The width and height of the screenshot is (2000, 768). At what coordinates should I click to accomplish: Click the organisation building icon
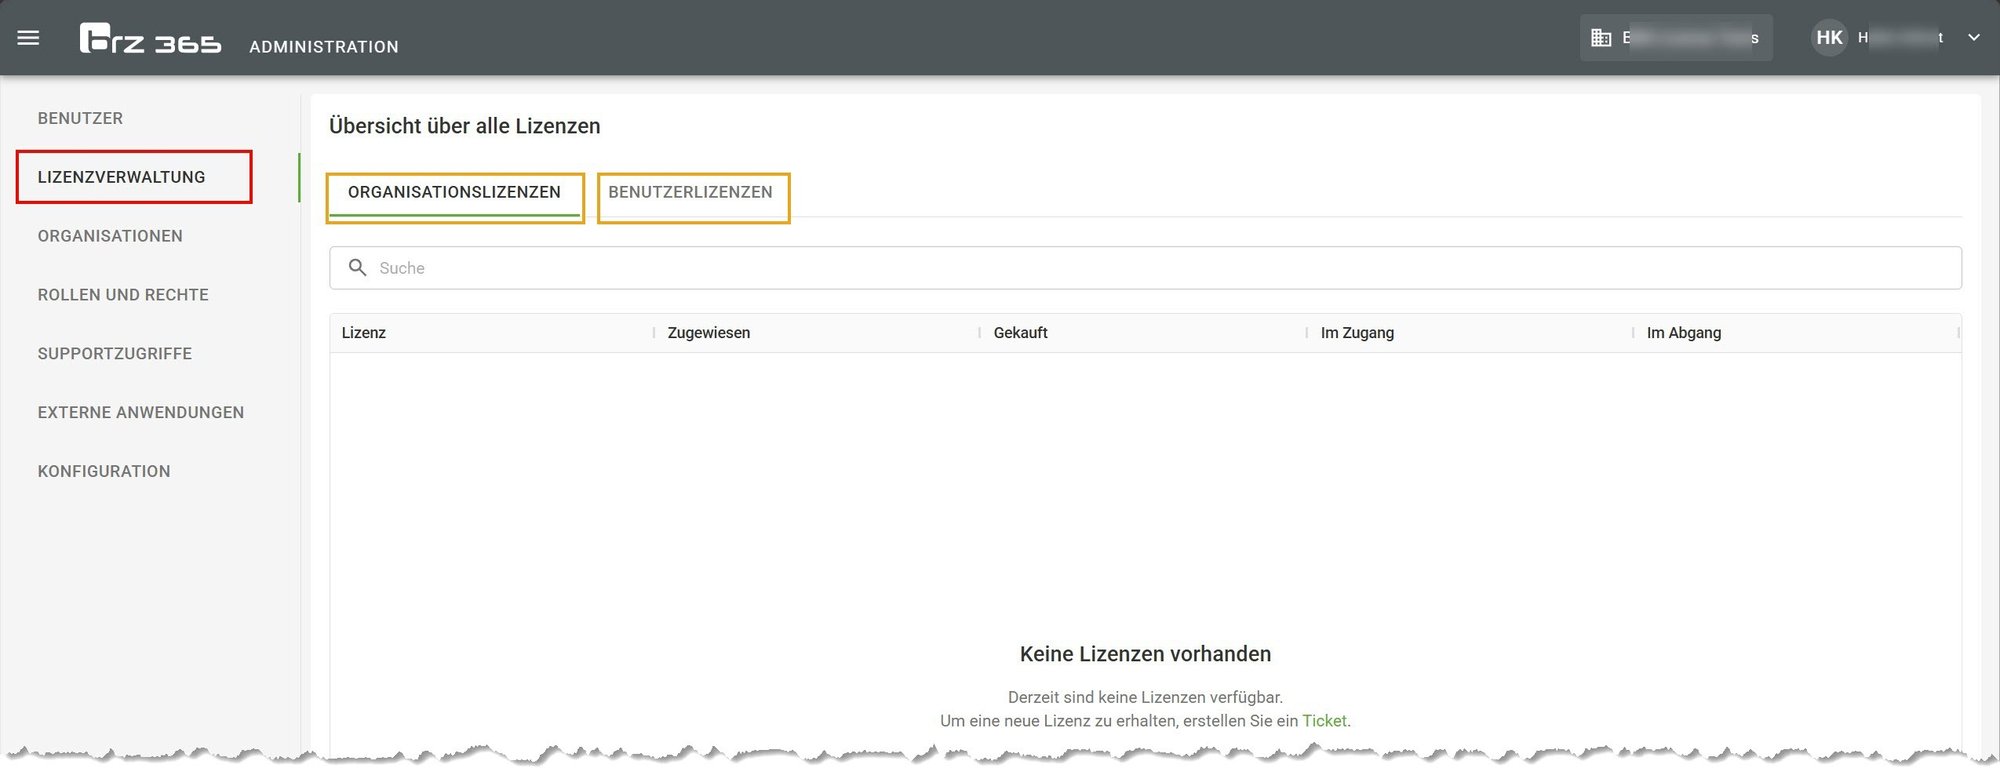point(1601,38)
